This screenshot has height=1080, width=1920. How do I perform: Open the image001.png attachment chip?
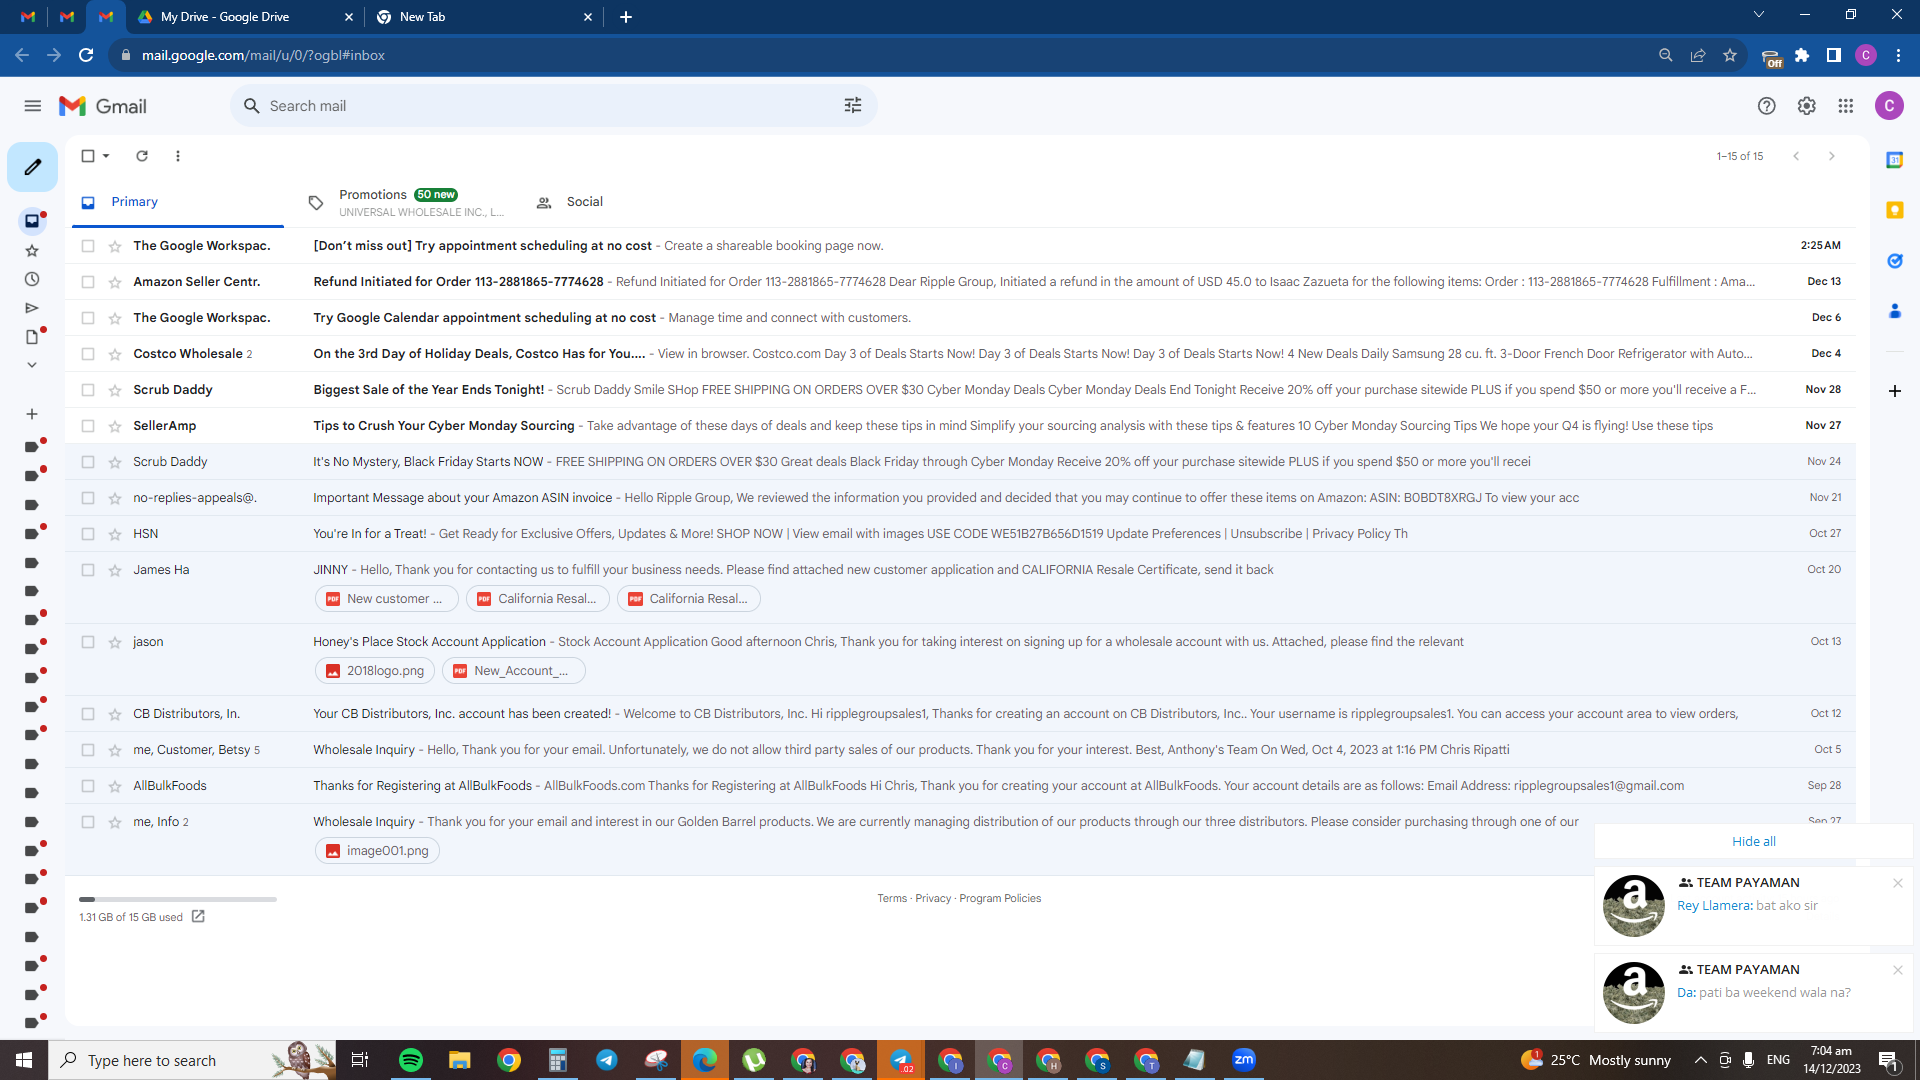pos(377,851)
